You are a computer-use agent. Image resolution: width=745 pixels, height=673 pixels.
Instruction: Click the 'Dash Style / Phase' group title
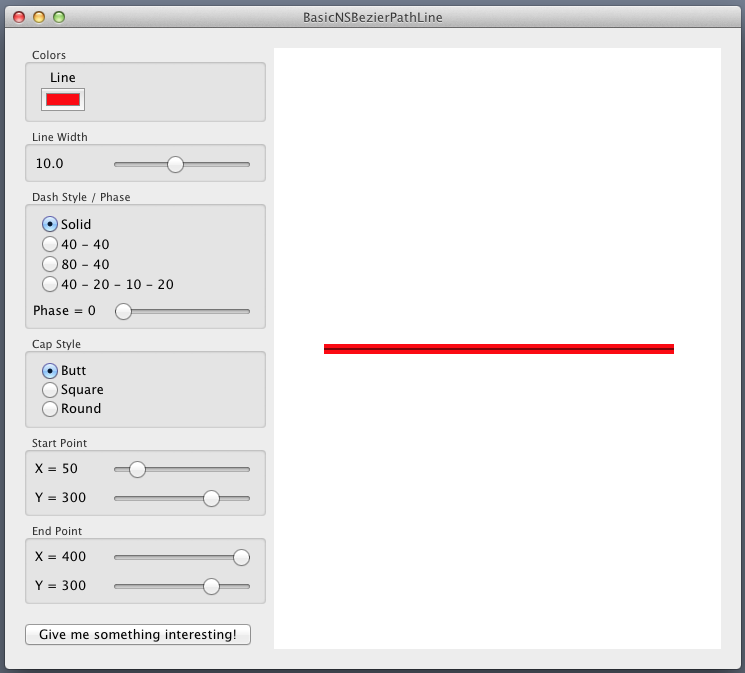pos(81,197)
